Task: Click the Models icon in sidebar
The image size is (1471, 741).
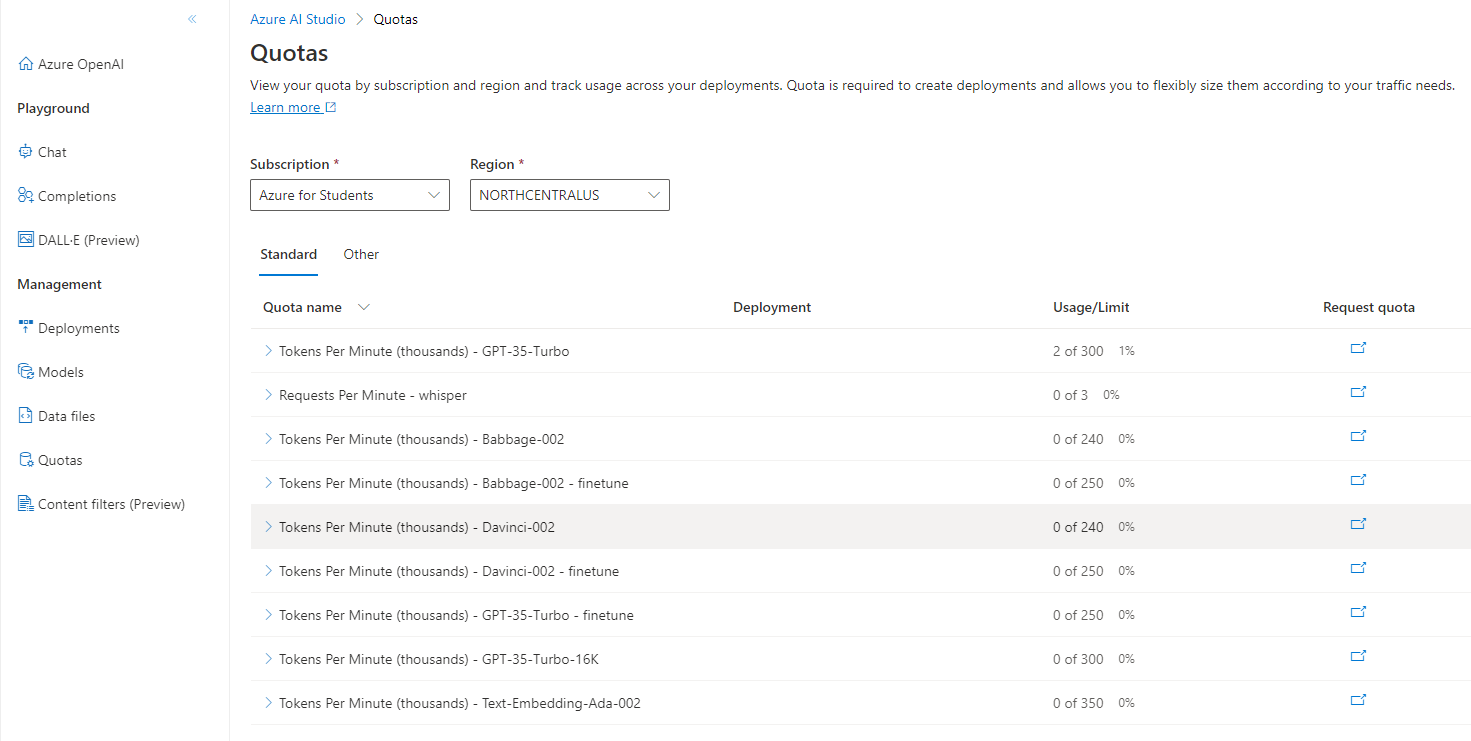Action: point(26,372)
